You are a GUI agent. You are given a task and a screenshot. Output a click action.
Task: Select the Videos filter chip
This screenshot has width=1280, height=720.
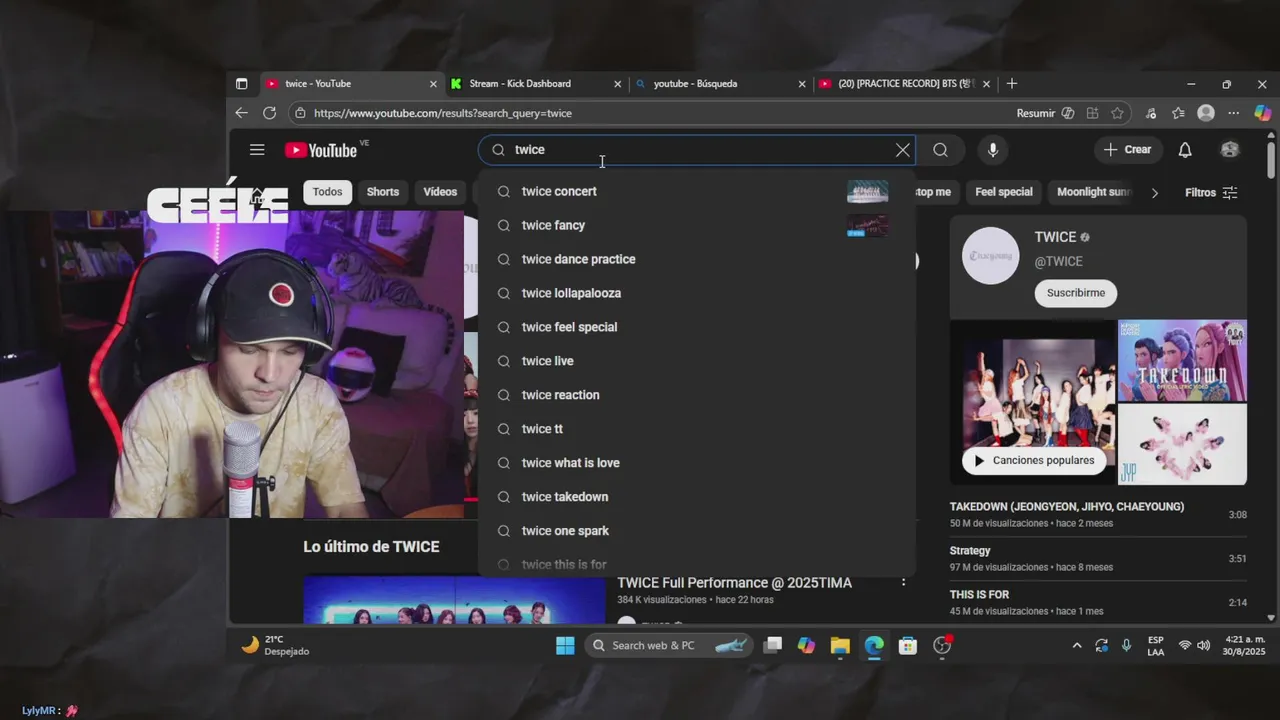440,192
